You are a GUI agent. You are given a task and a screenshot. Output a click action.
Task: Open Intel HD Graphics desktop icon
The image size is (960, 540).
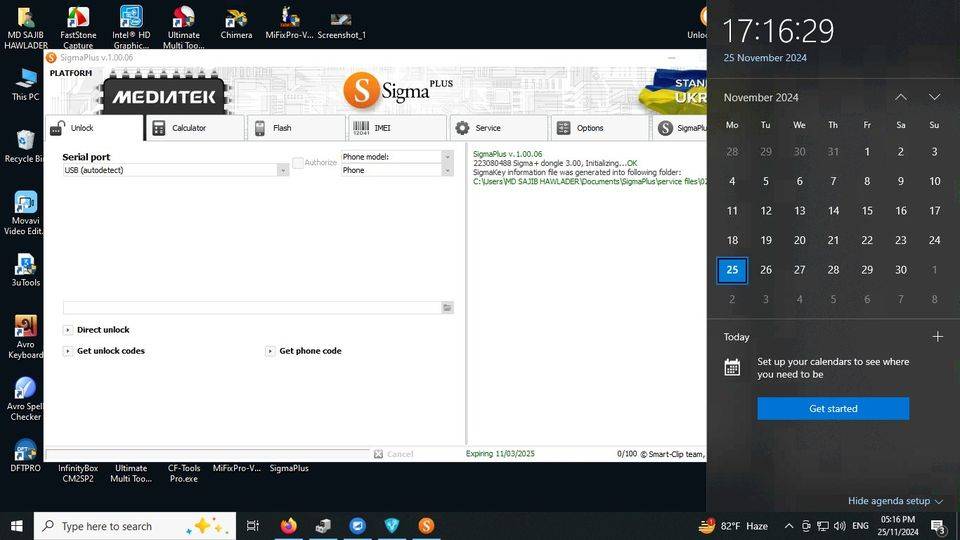click(131, 27)
